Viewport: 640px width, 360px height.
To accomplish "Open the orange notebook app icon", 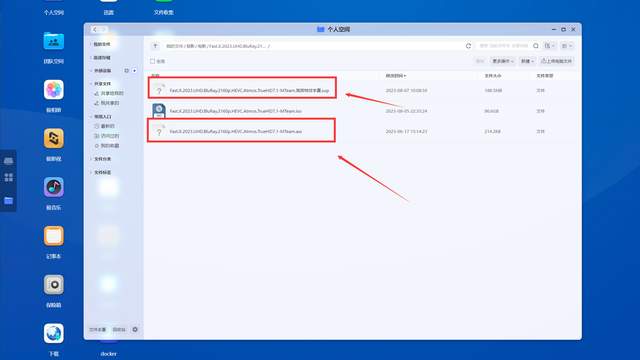I will click(x=53, y=236).
